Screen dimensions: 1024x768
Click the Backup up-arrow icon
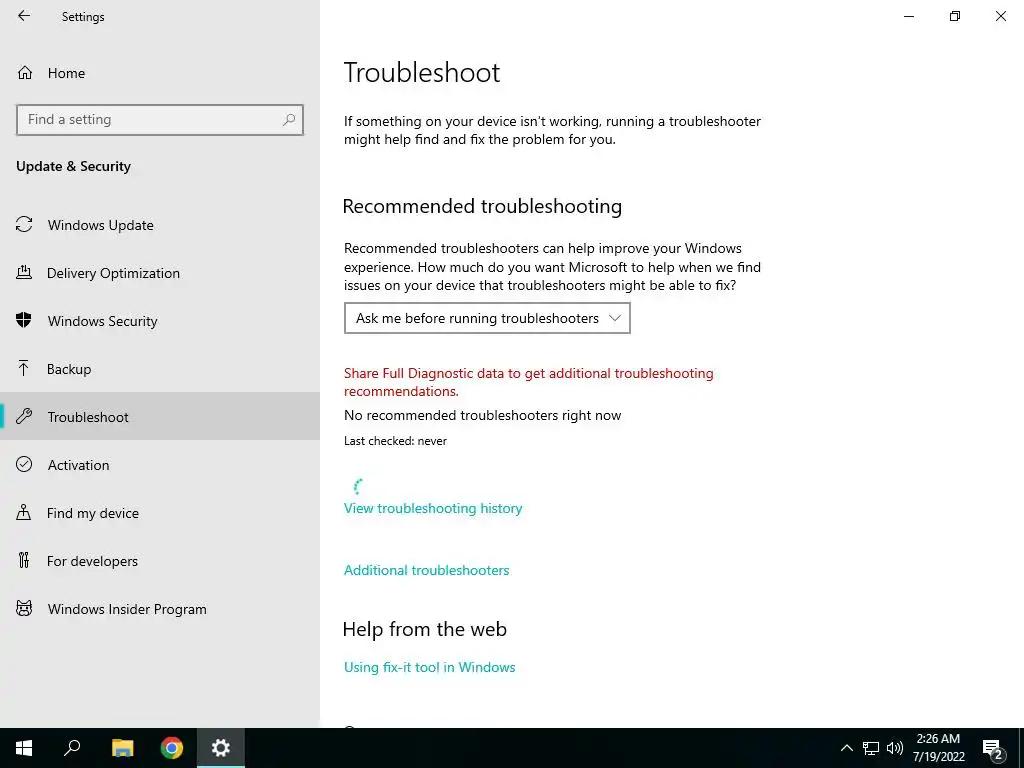[24, 368]
